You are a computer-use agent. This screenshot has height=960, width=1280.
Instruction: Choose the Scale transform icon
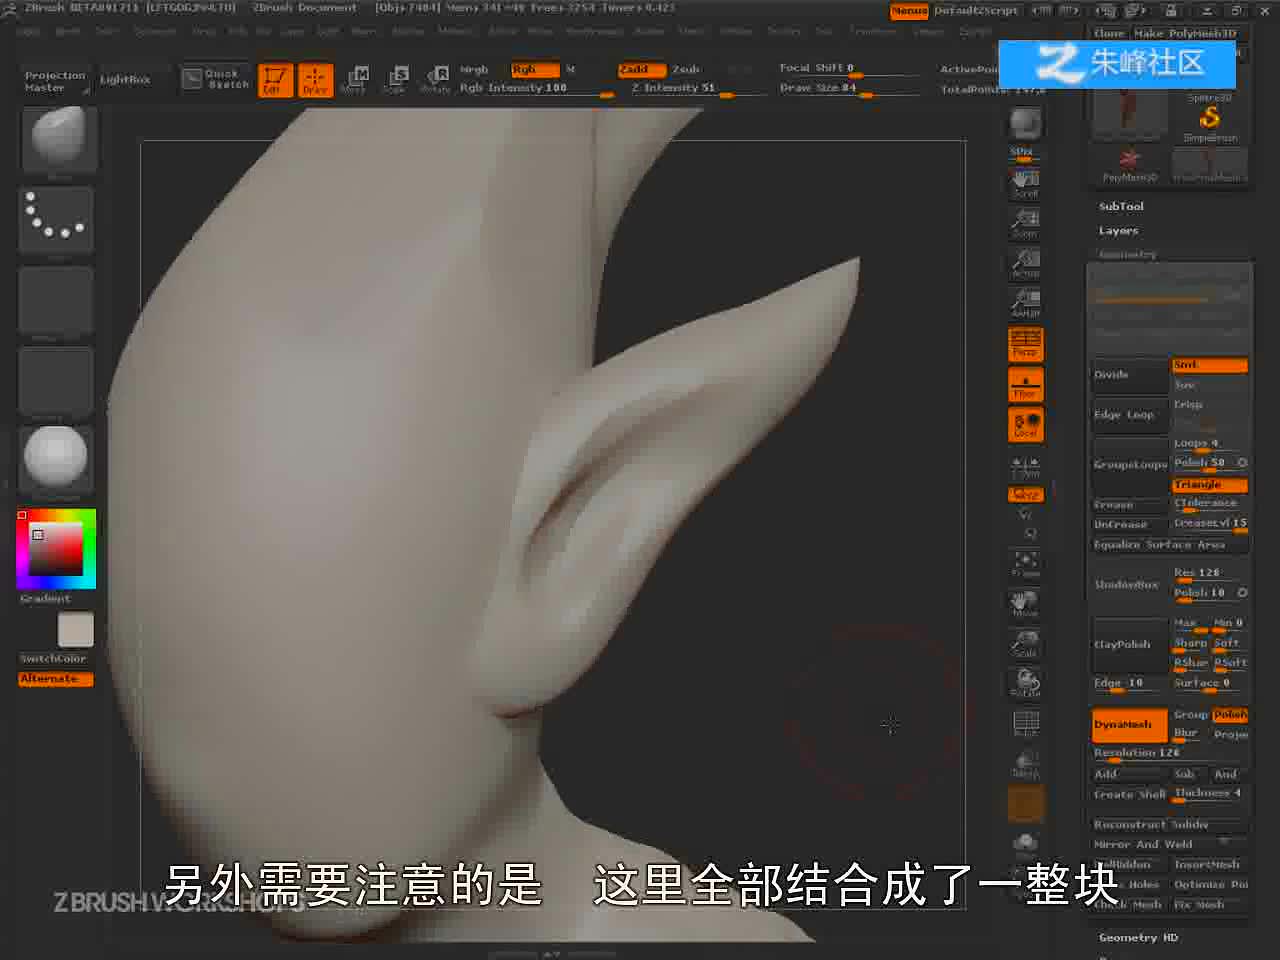[x=395, y=80]
